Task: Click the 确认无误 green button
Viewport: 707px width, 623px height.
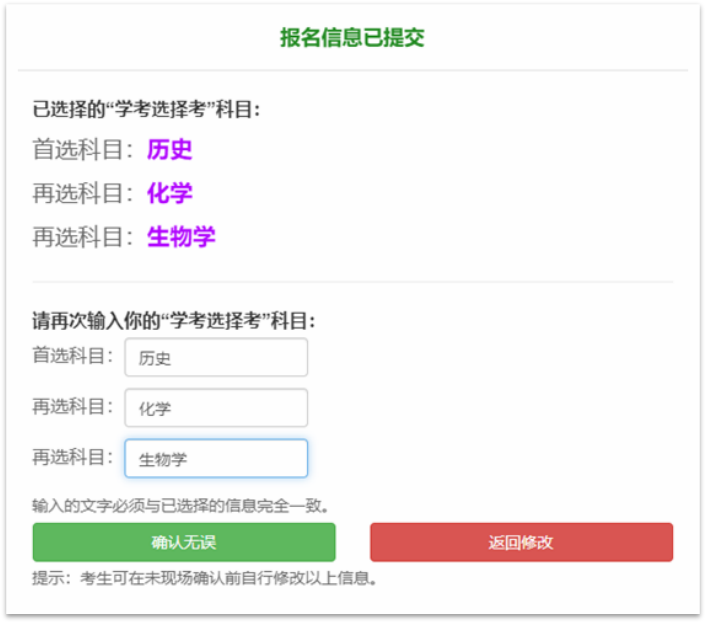Action: point(184,542)
